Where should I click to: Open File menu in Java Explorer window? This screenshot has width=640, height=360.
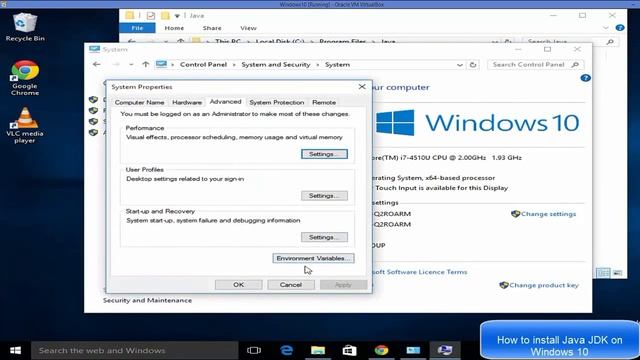coord(137,28)
